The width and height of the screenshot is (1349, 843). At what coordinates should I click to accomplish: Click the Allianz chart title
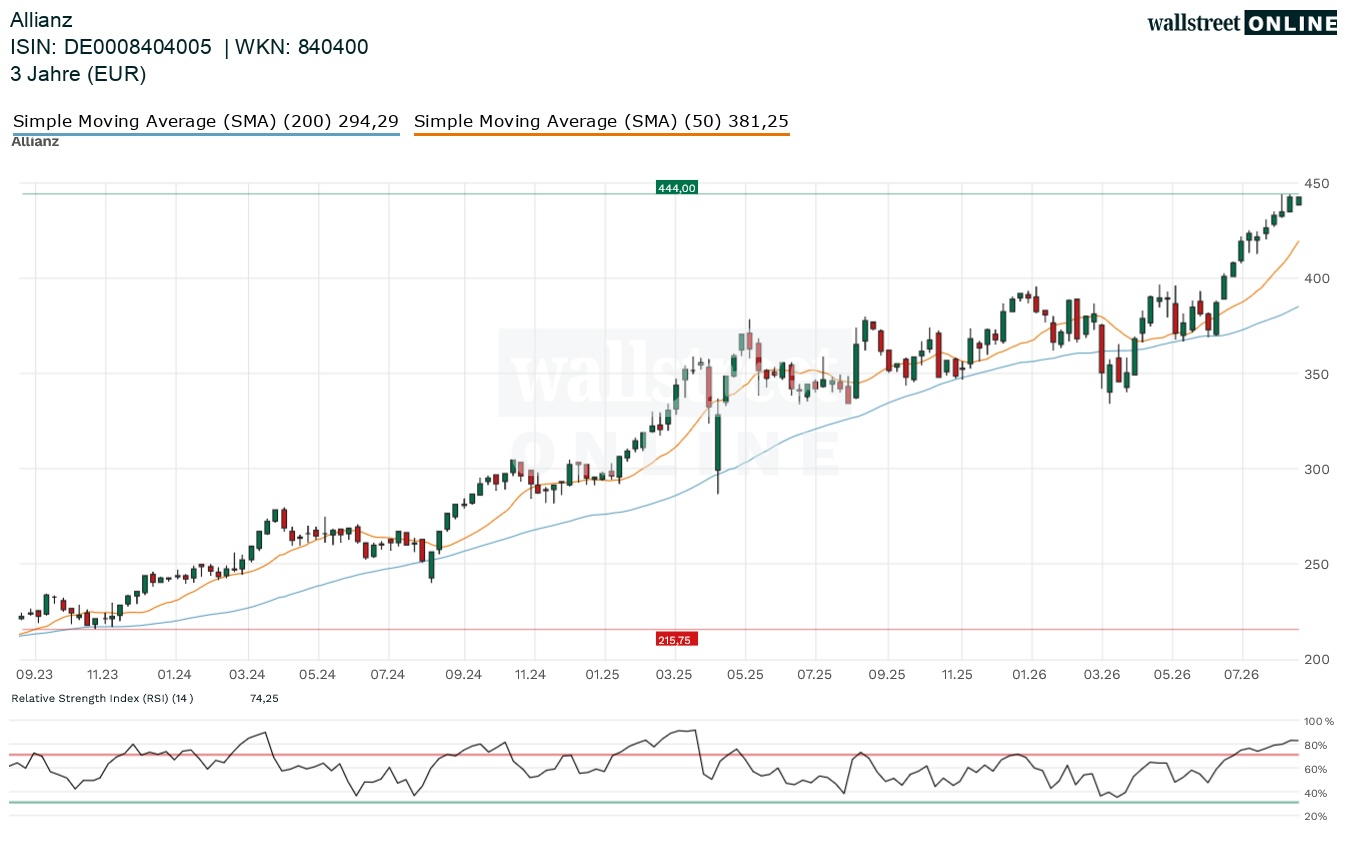click(x=41, y=20)
